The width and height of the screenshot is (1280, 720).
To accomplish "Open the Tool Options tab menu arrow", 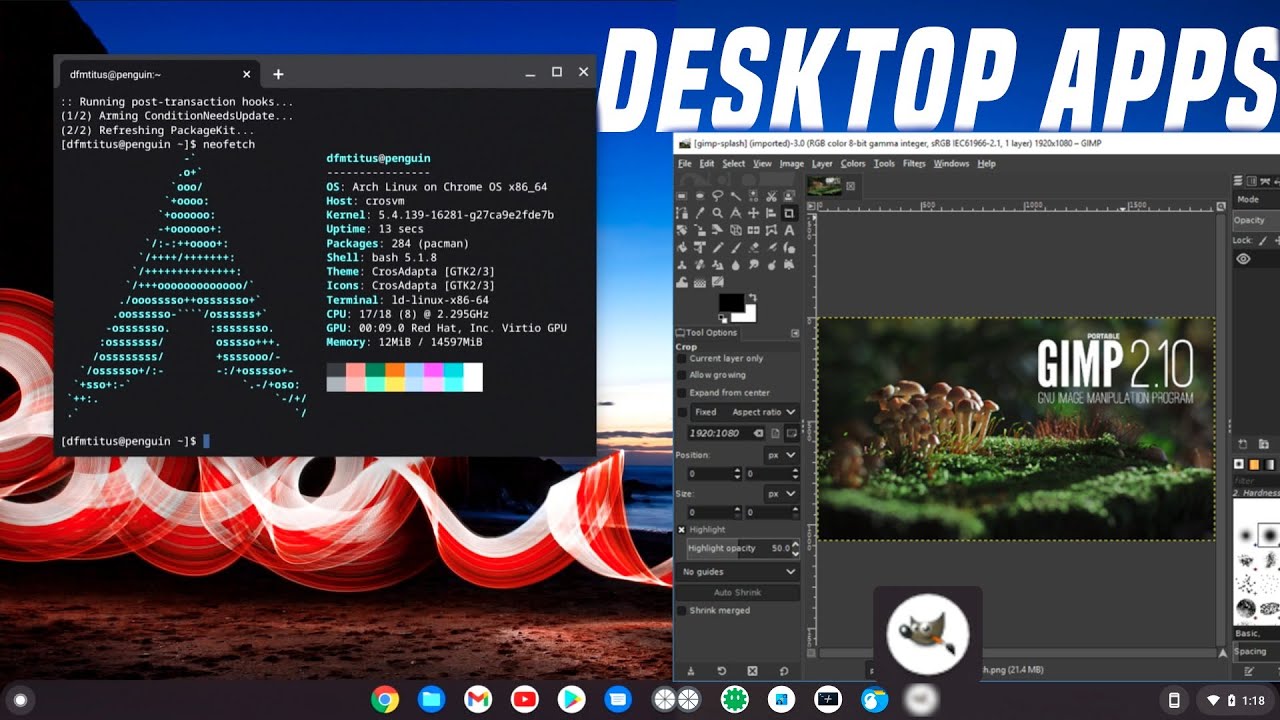I will [x=795, y=333].
